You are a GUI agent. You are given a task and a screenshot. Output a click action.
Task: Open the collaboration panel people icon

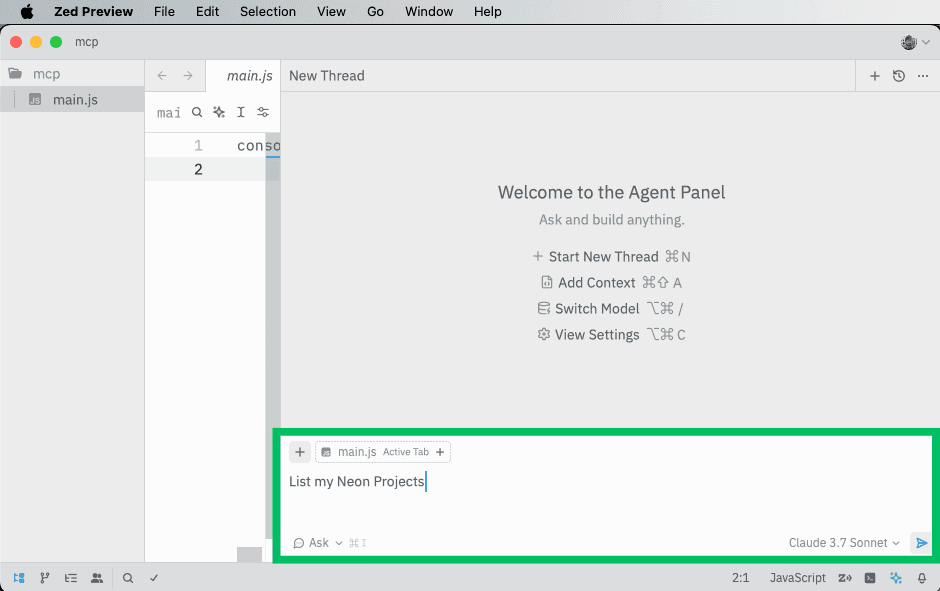click(97, 578)
